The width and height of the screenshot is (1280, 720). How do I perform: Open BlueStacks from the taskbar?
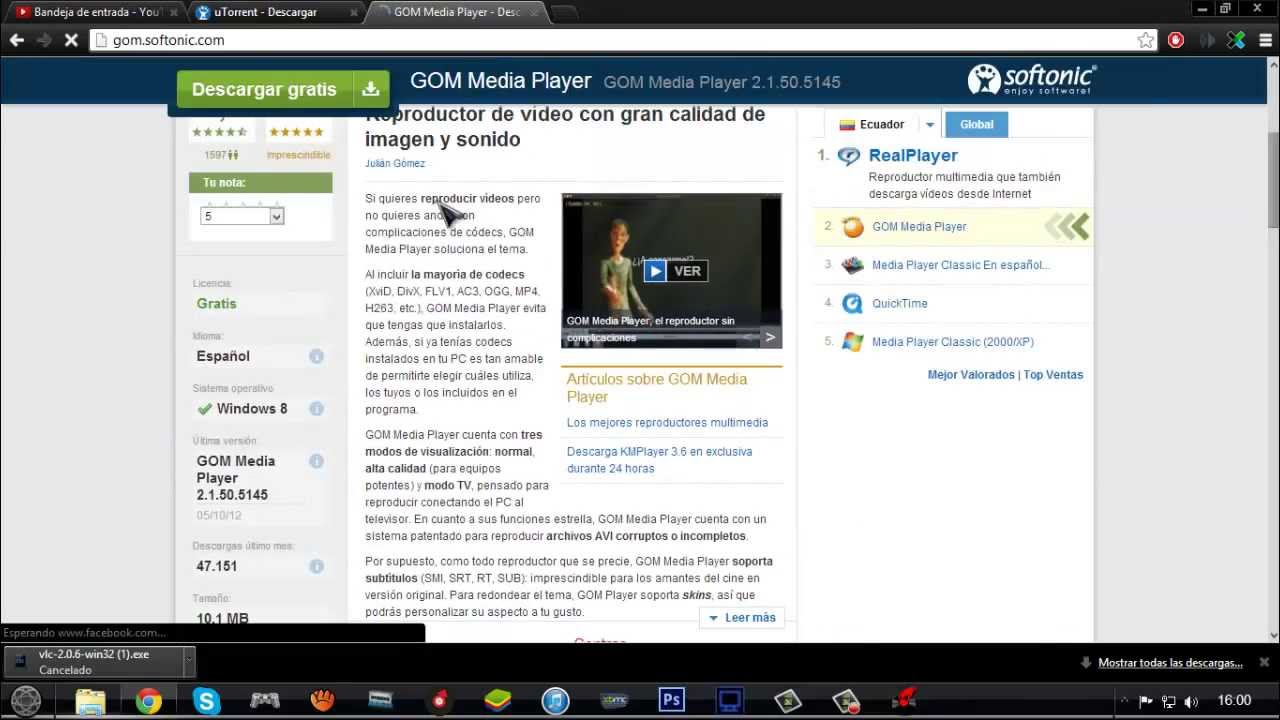(497, 701)
